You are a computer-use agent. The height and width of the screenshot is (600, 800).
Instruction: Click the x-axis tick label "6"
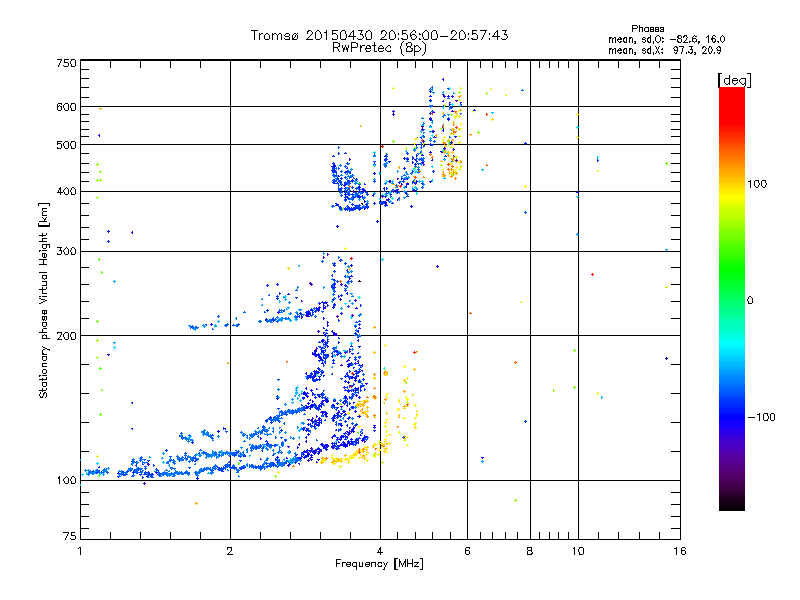(x=467, y=551)
